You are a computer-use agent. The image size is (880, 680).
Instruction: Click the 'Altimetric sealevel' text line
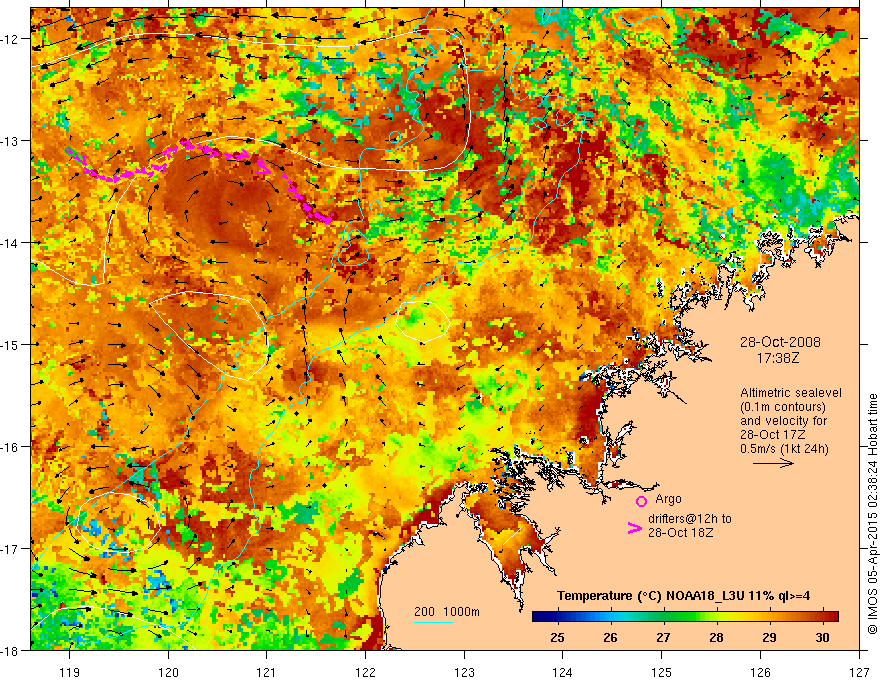(x=791, y=393)
